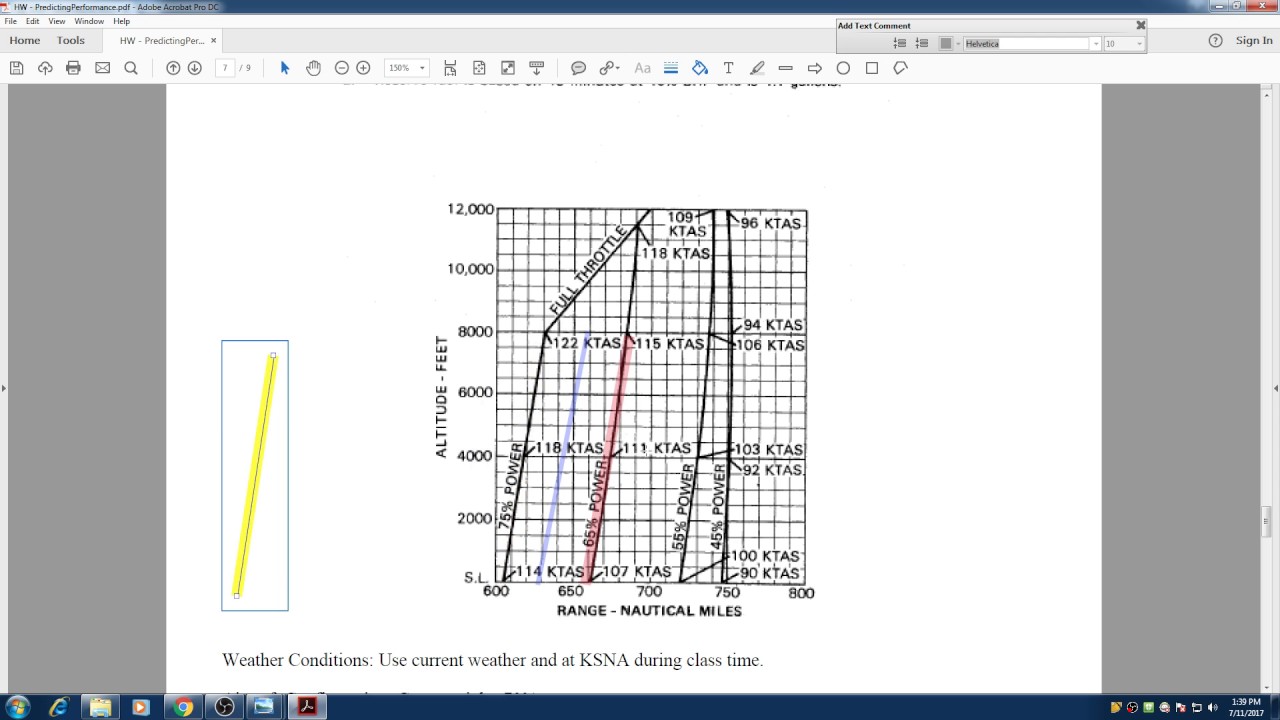
Task: Fit one full page to window
Action: (x=479, y=68)
